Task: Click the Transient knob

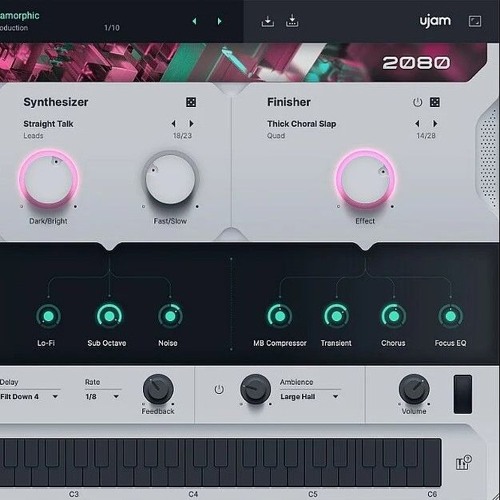Action: pyautogui.click(x=337, y=316)
